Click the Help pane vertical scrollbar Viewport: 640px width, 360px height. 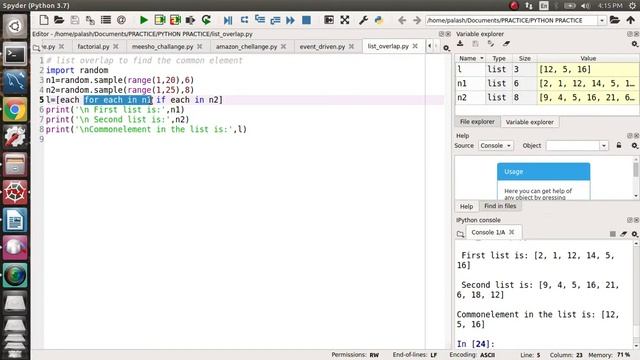pos(636,178)
